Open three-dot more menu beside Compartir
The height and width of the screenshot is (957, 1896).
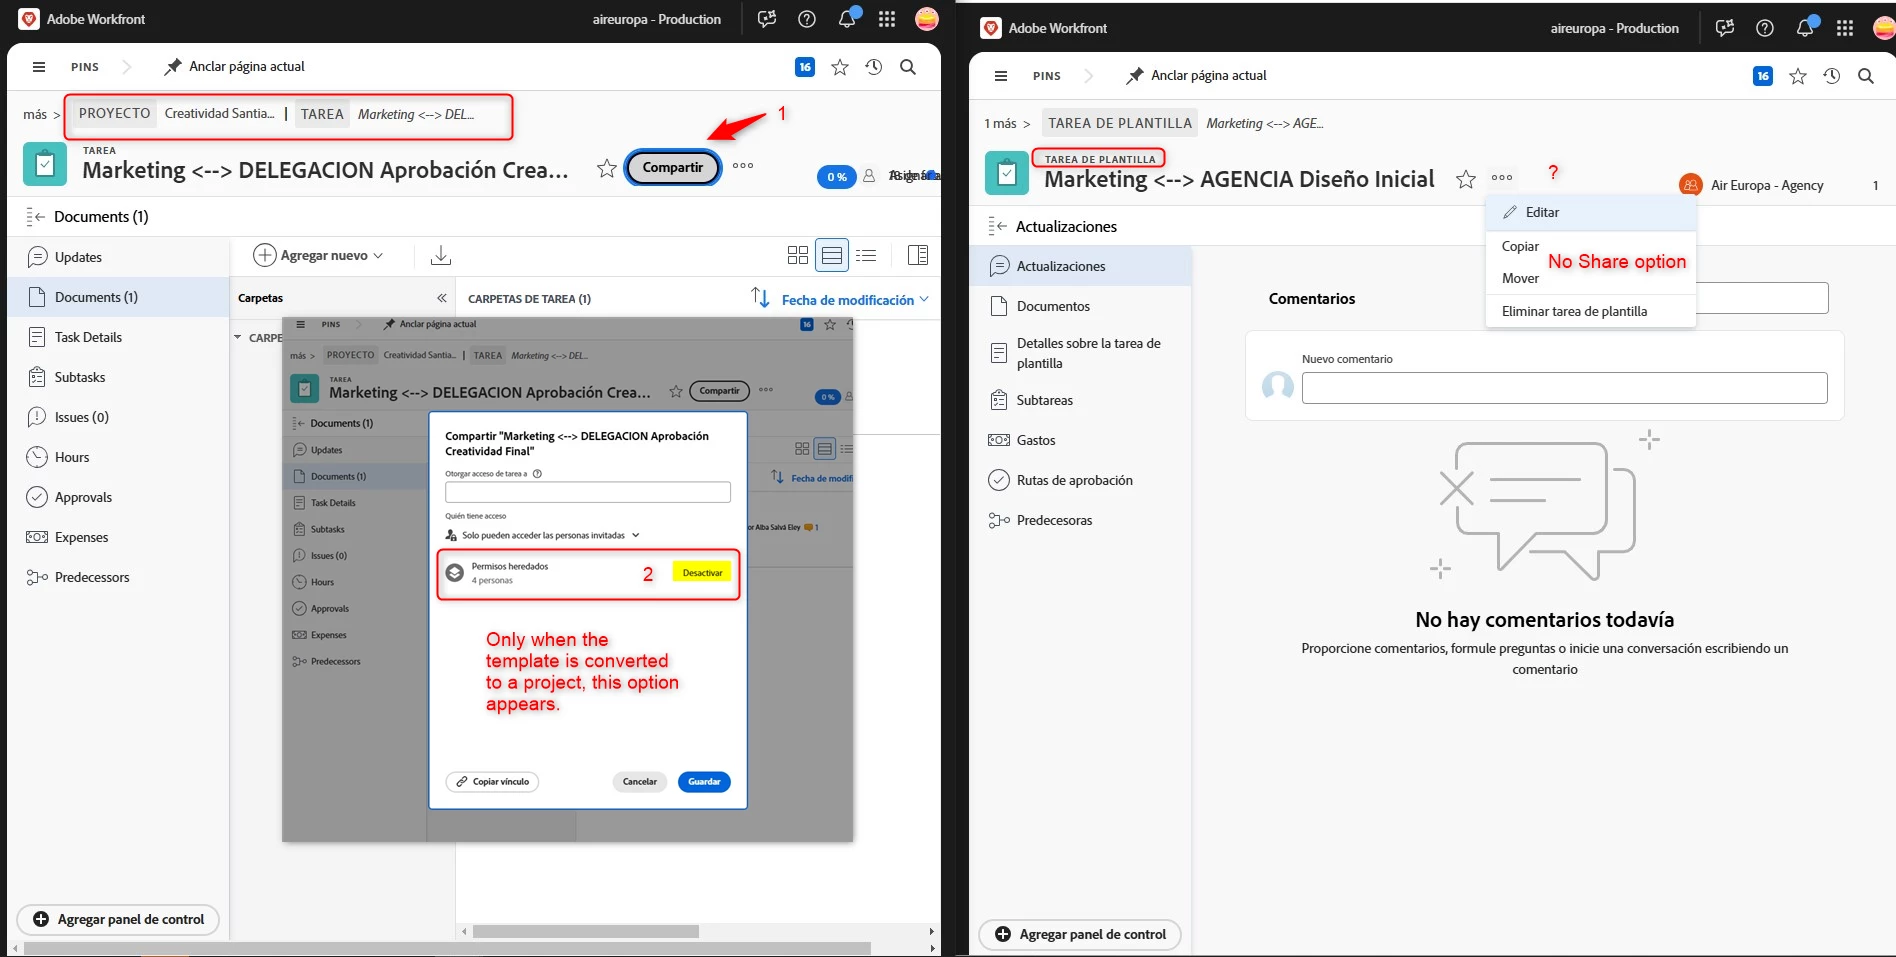point(743,166)
